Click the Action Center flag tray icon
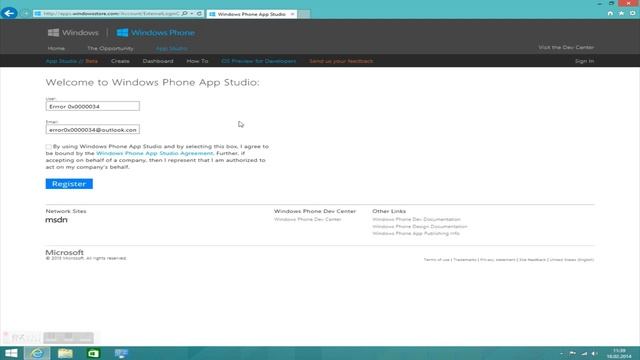 [573, 353]
